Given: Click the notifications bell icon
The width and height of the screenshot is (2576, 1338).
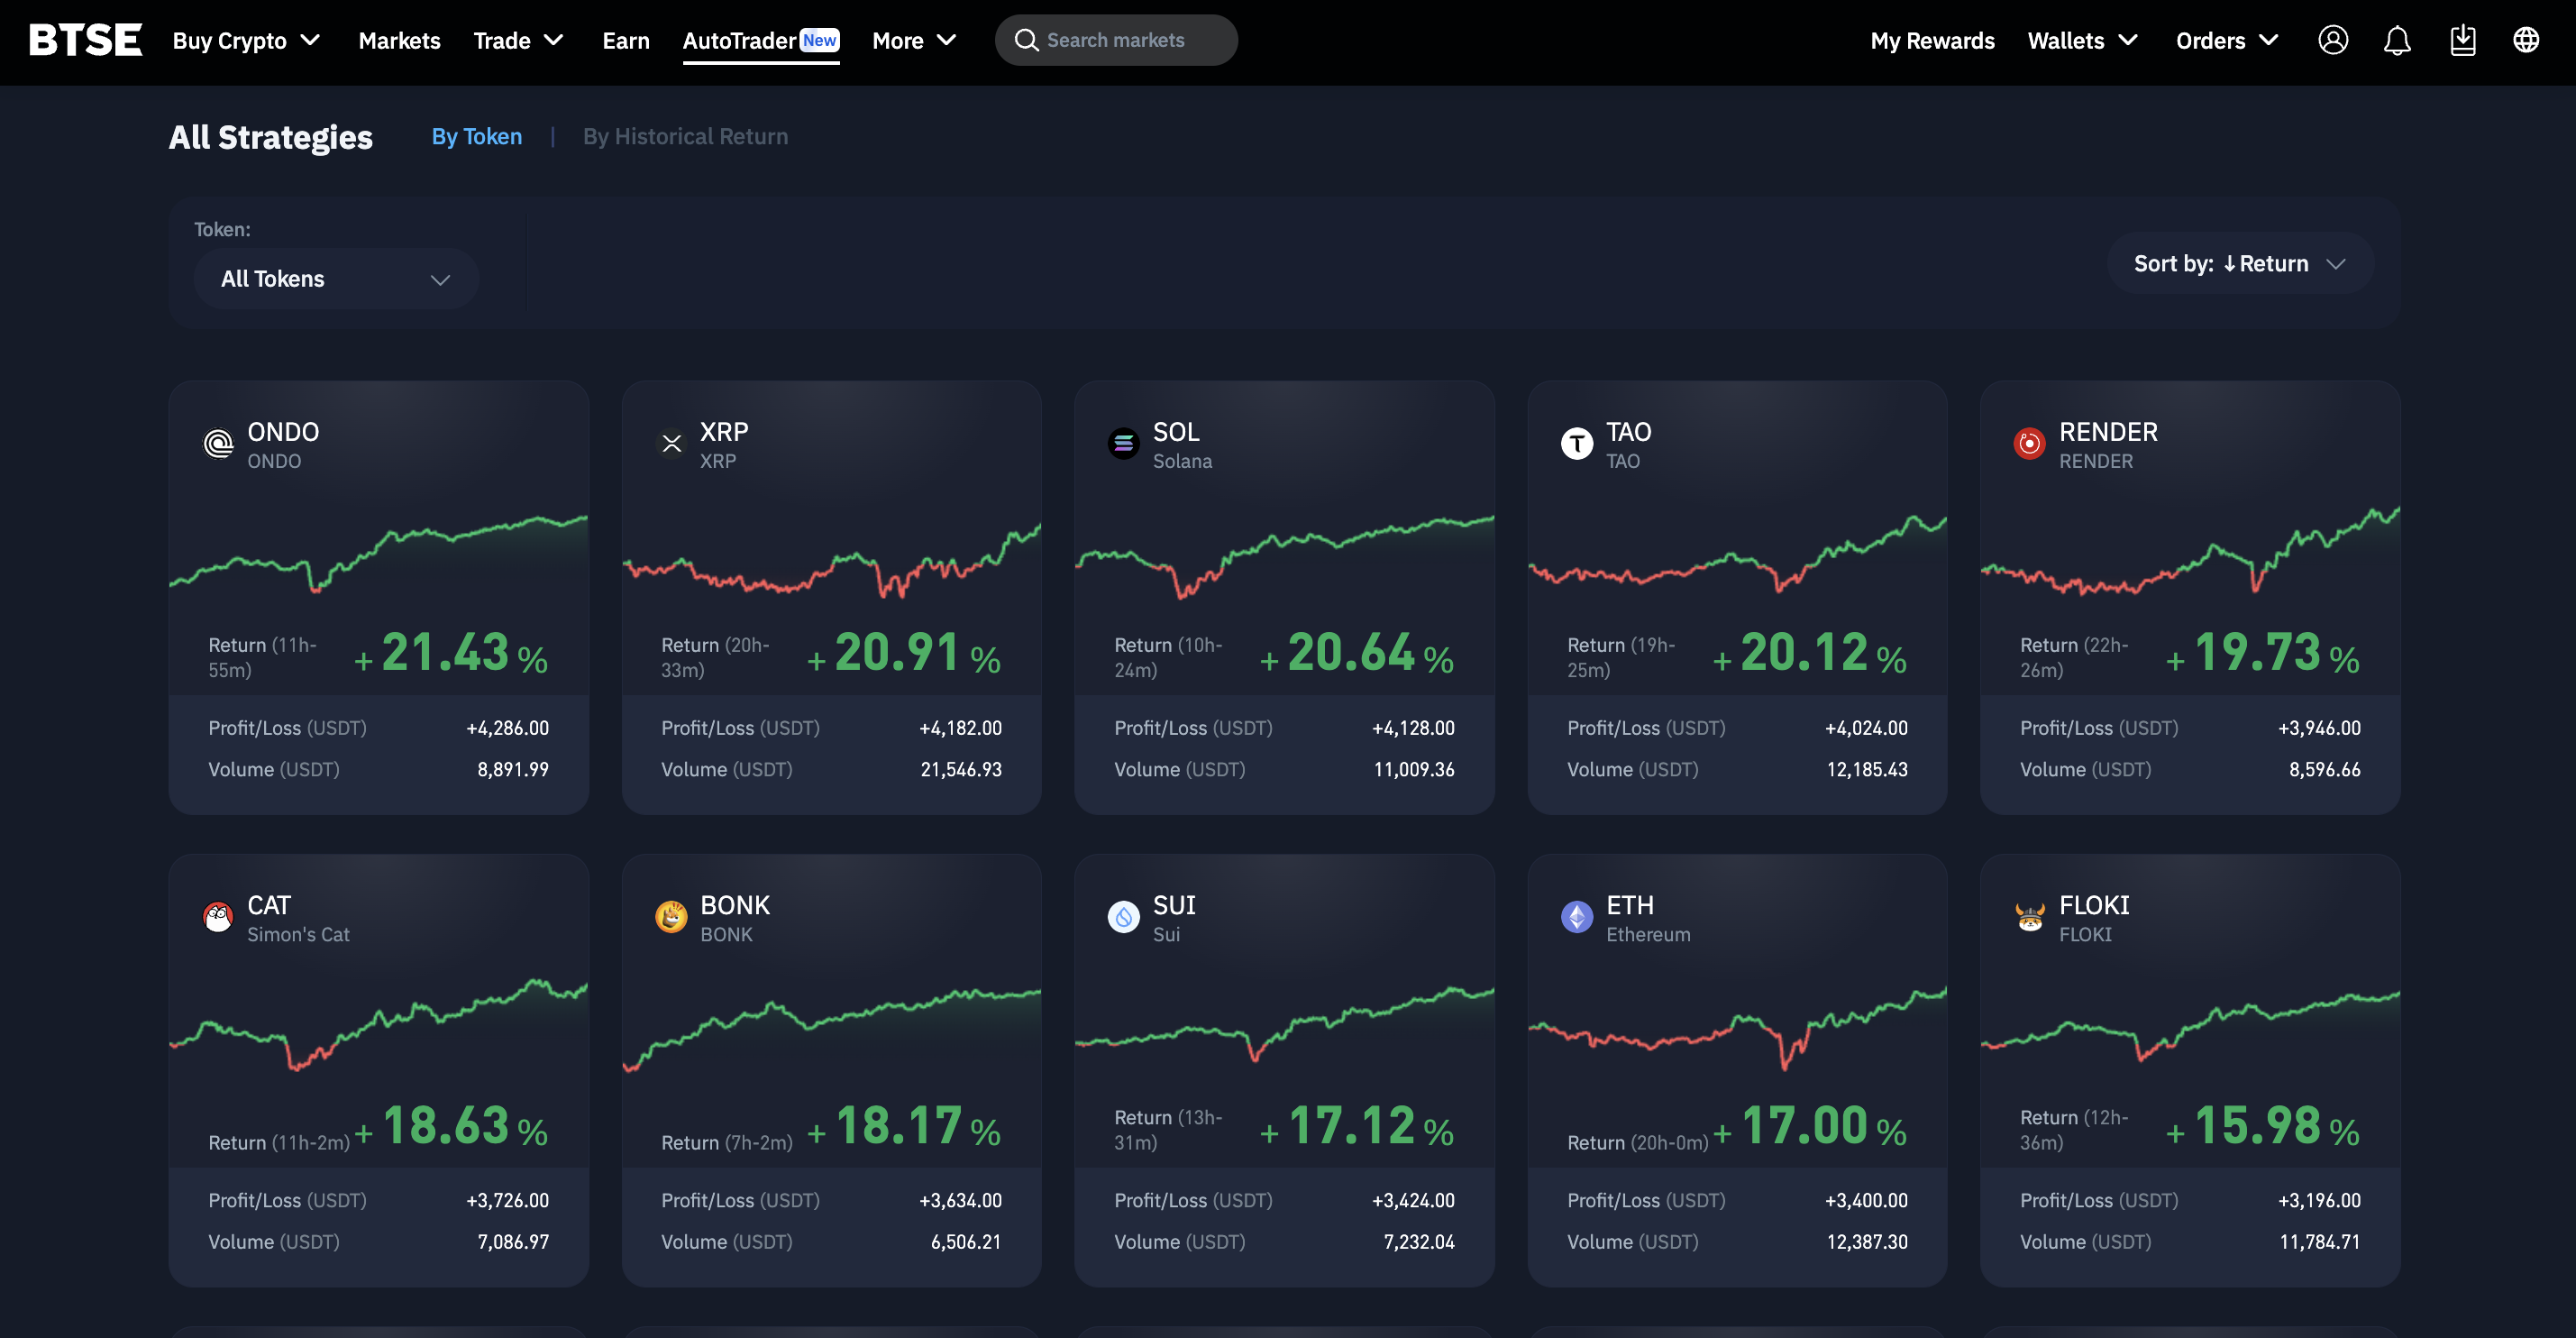Looking at the screenshot, I should point(2397,40).
